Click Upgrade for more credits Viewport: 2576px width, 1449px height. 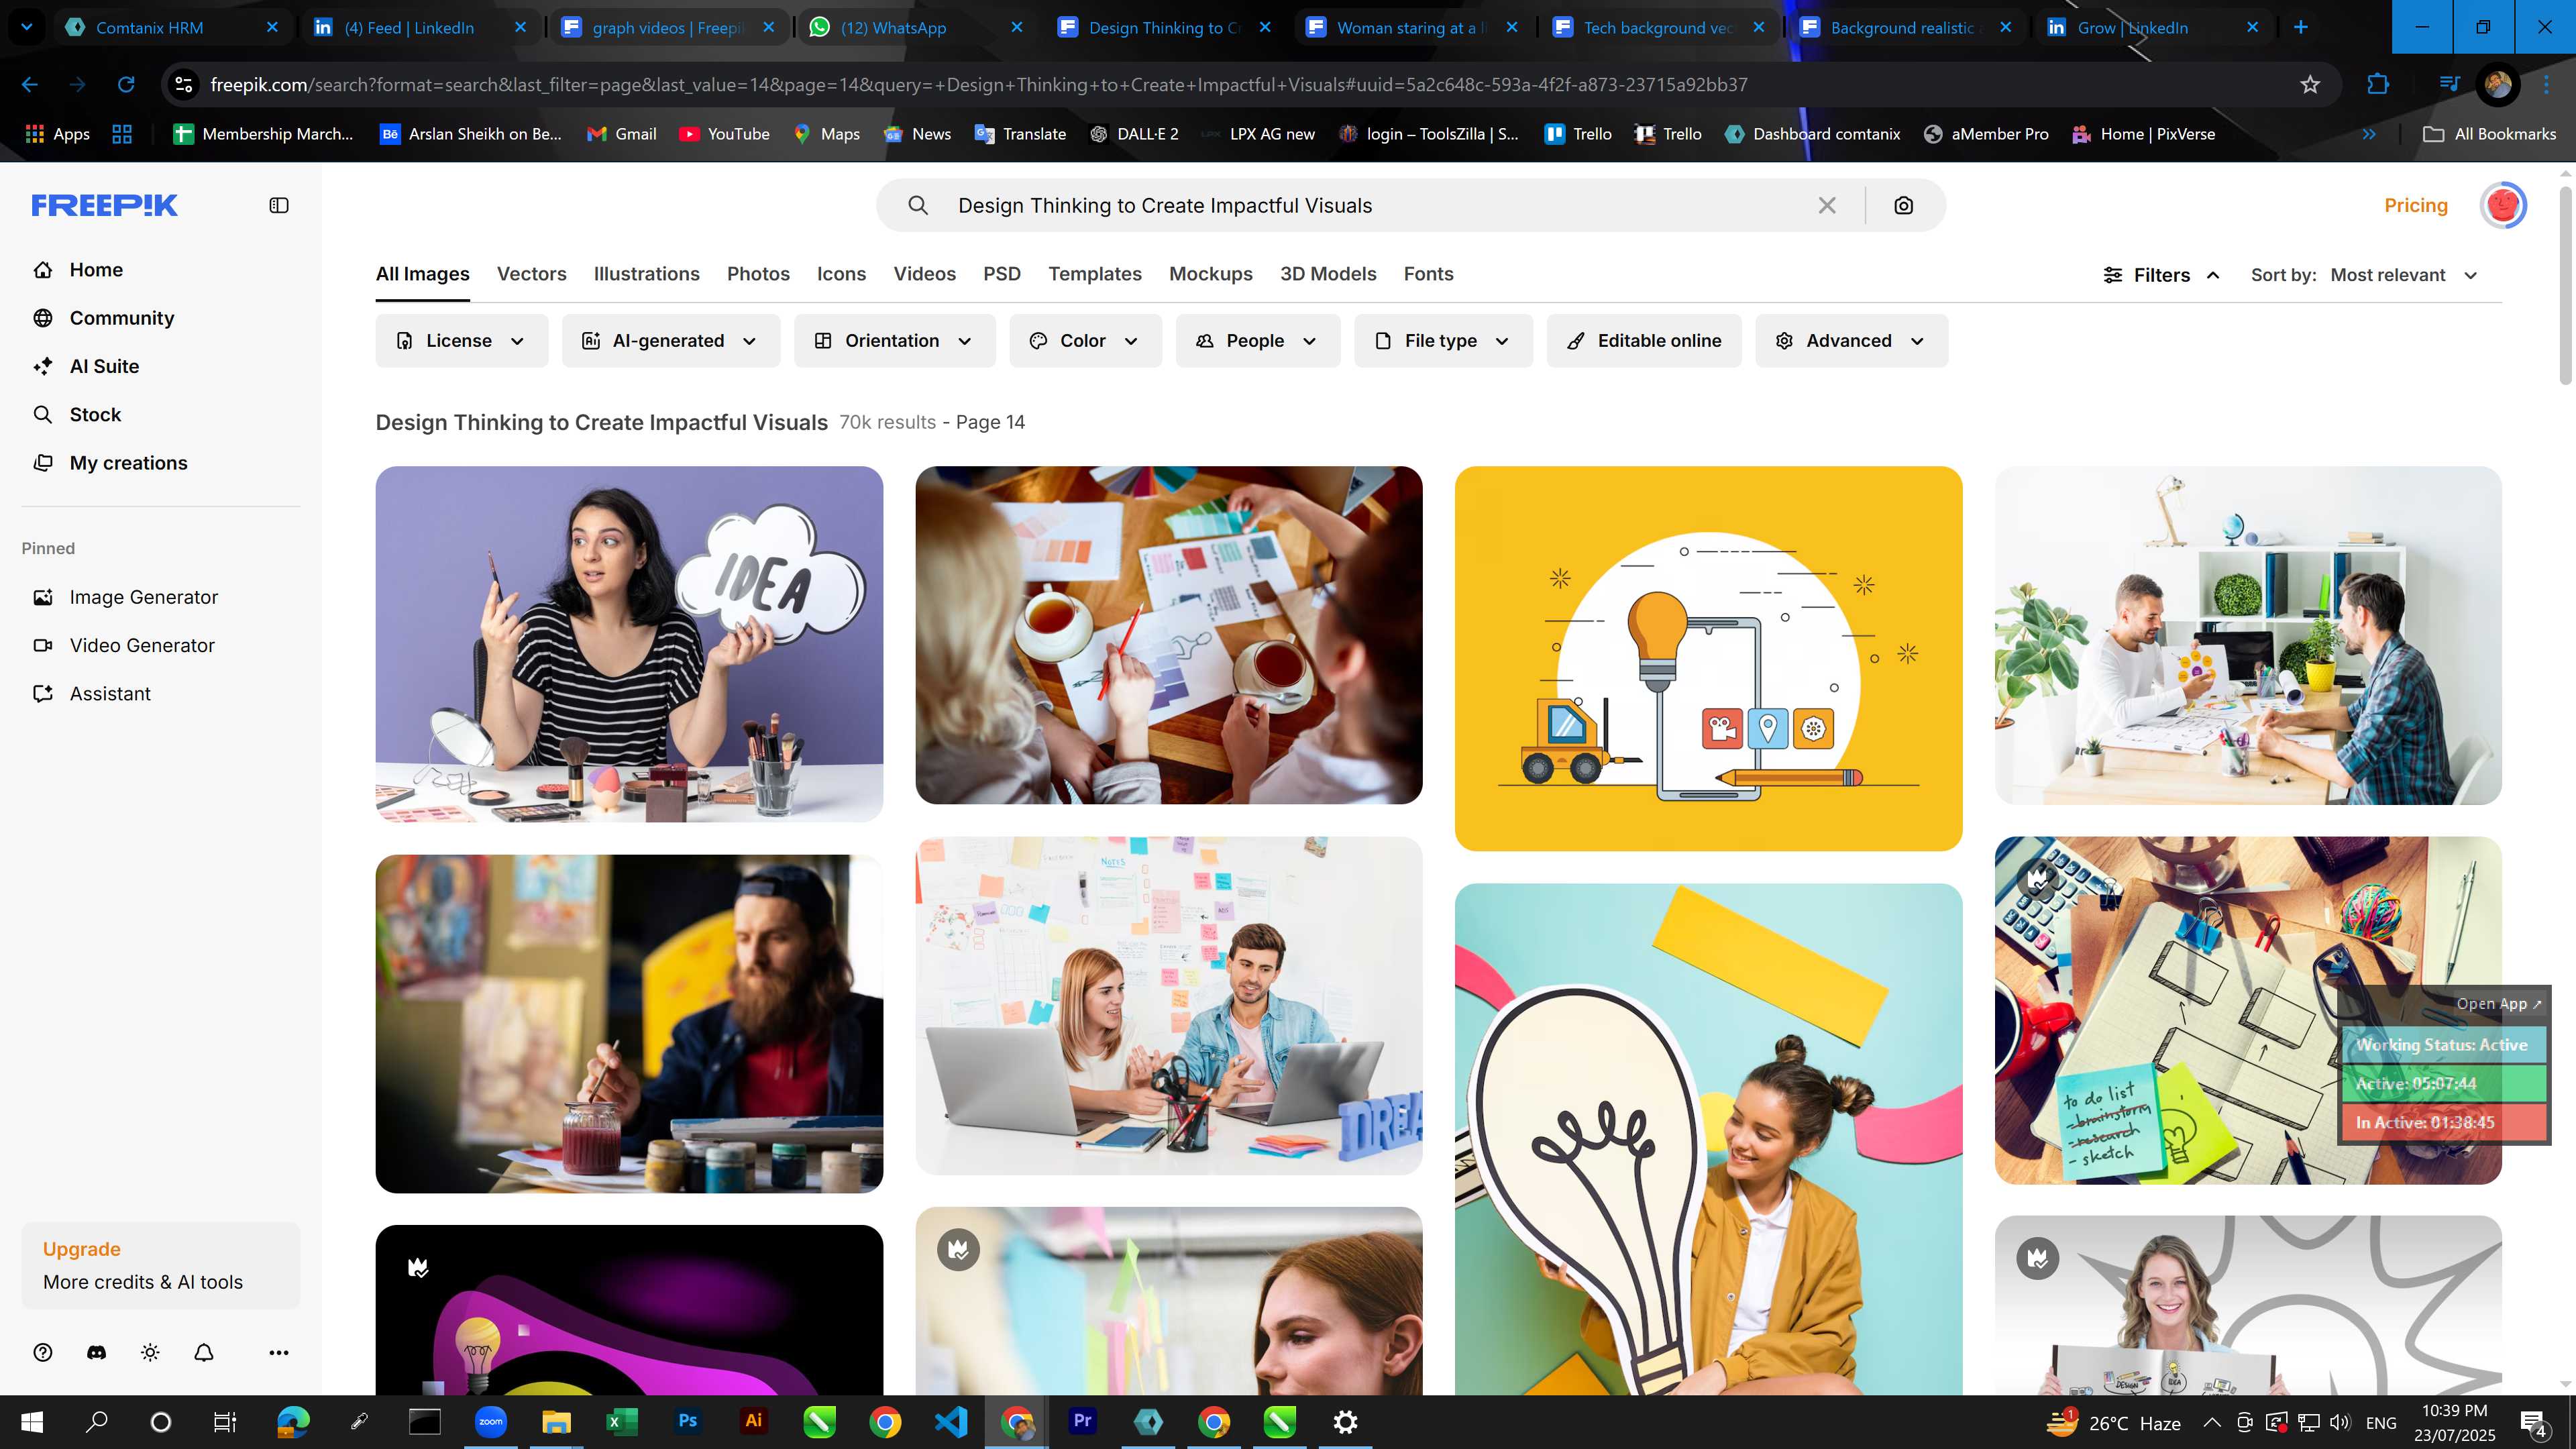(160, 1265)
